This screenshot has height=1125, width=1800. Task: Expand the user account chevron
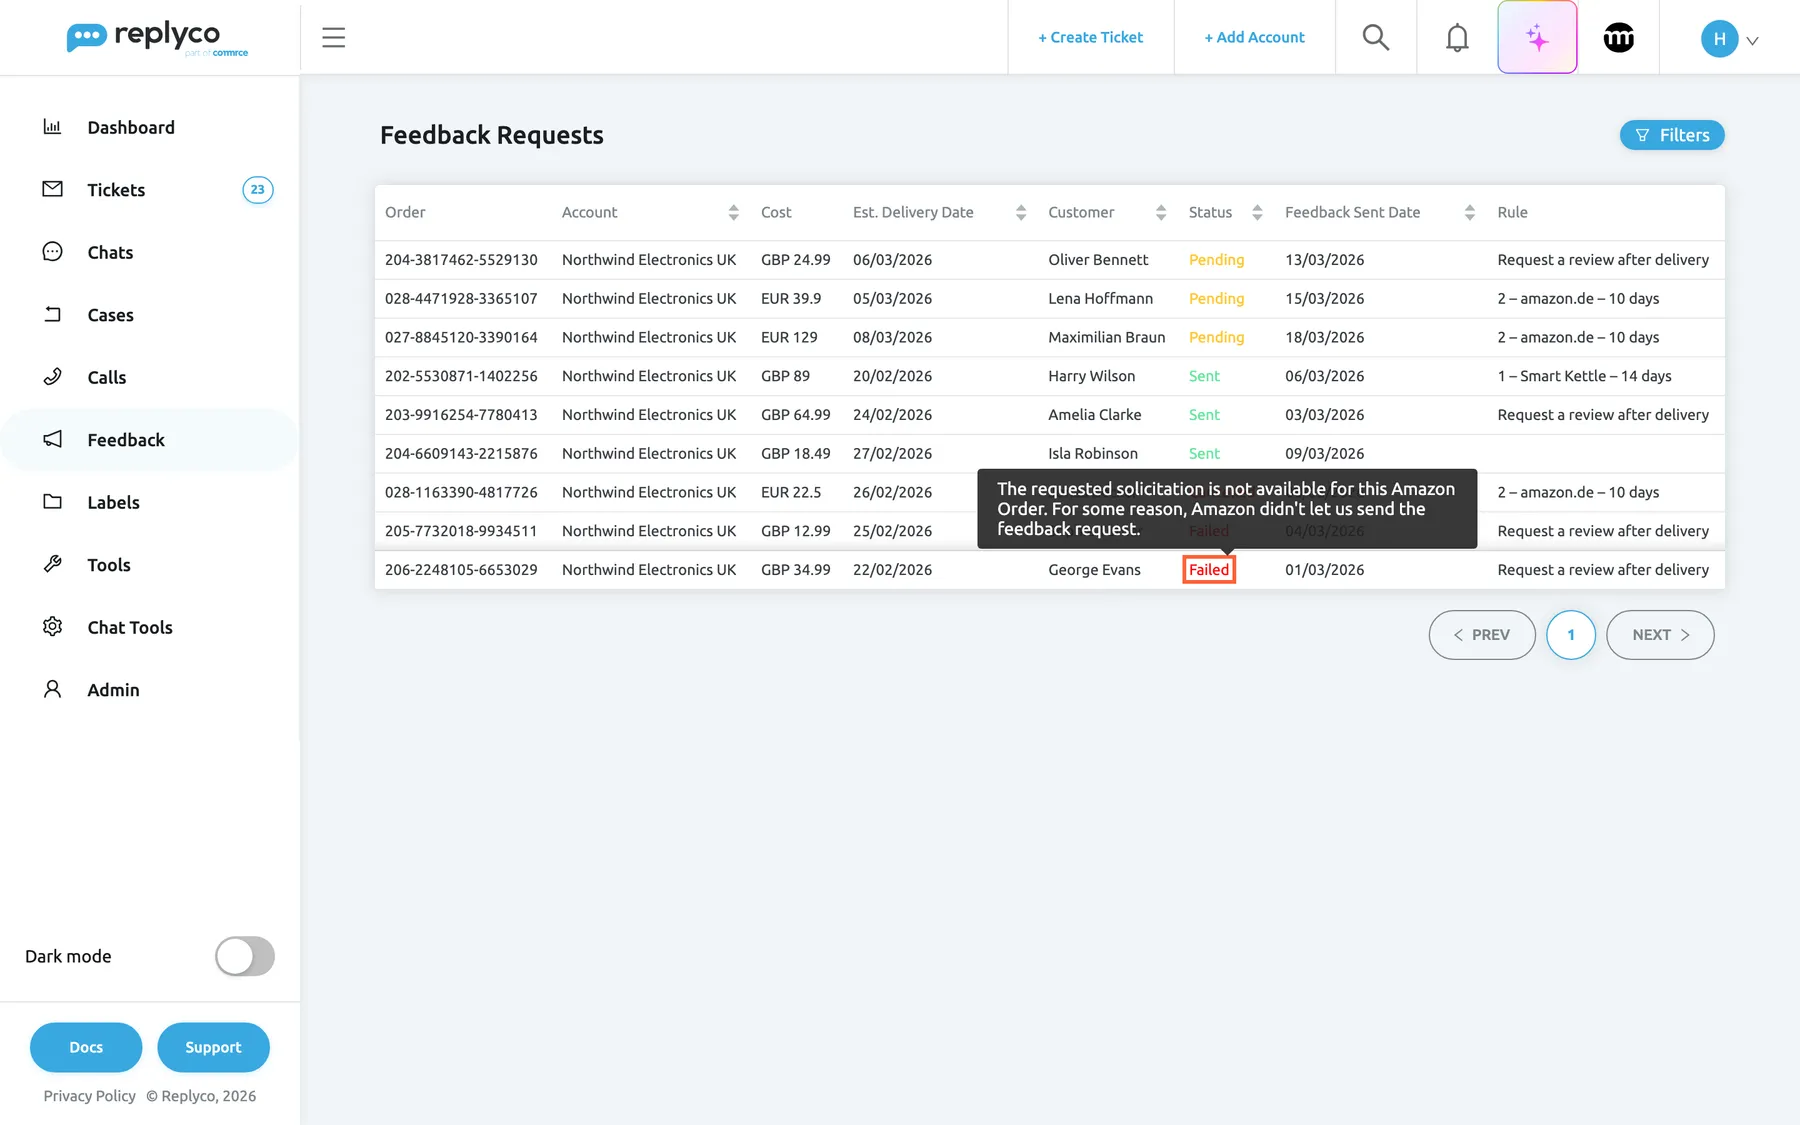coord(1752,41)
